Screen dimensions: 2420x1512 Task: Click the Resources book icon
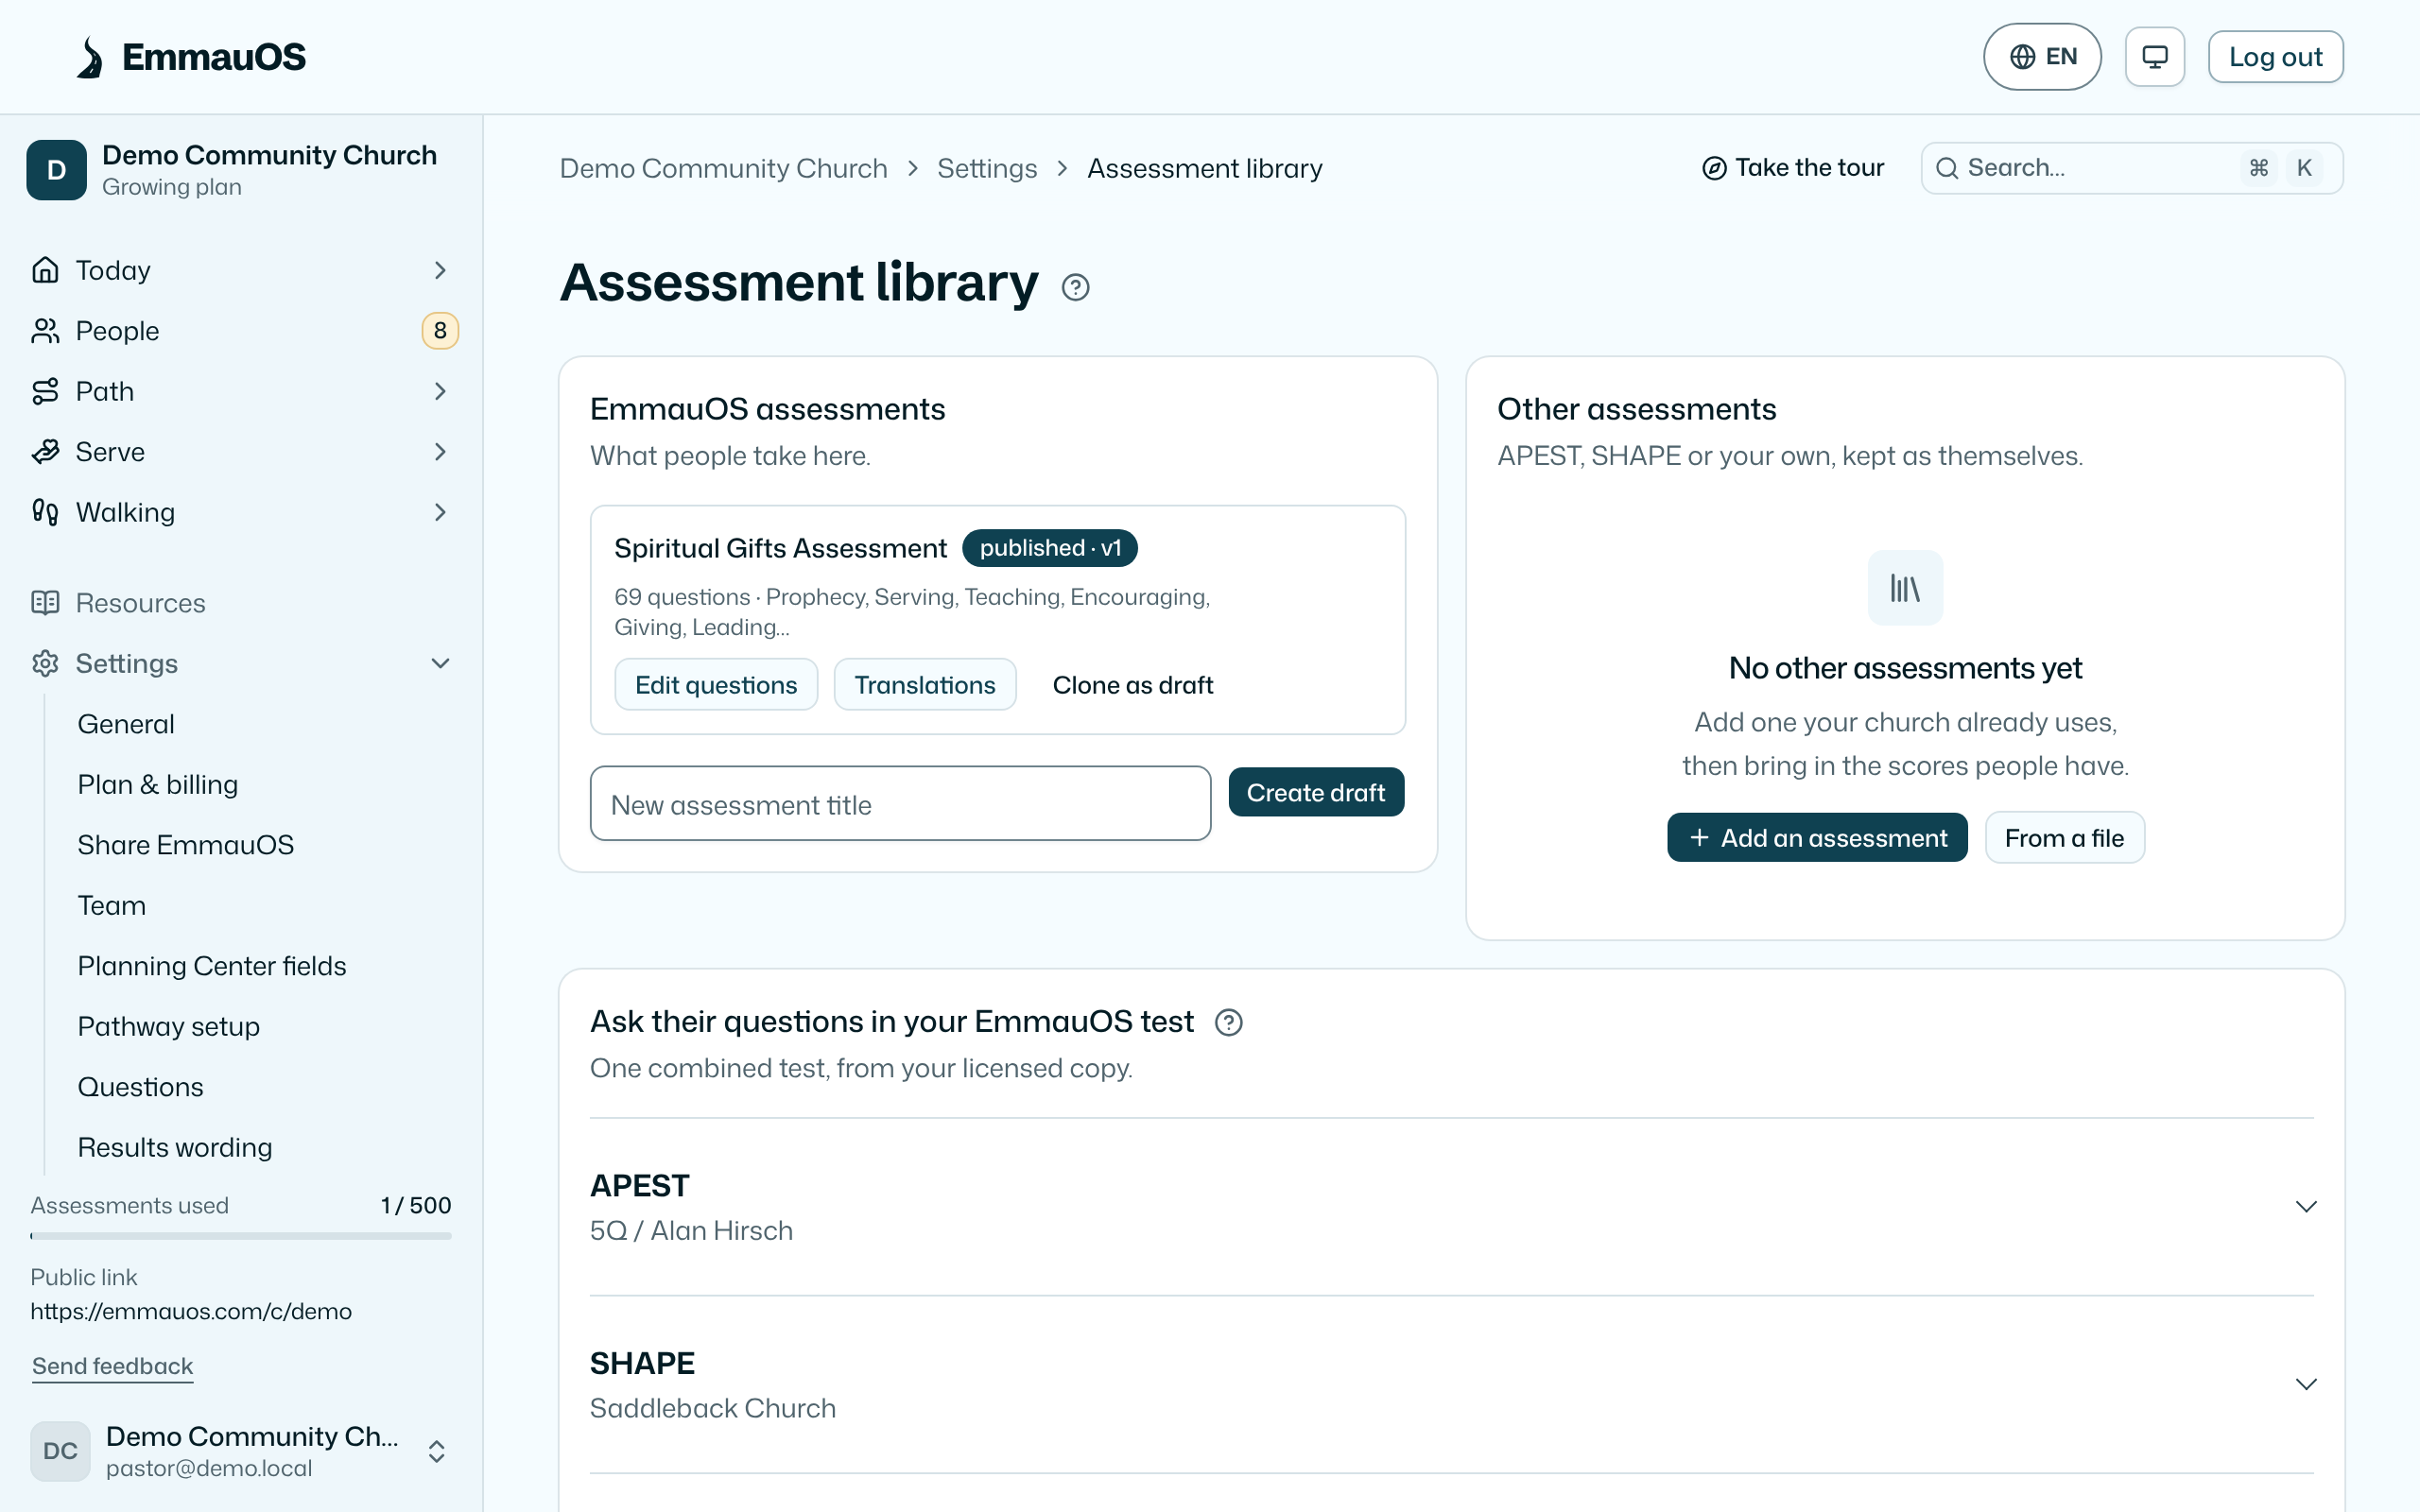point(45,603)
